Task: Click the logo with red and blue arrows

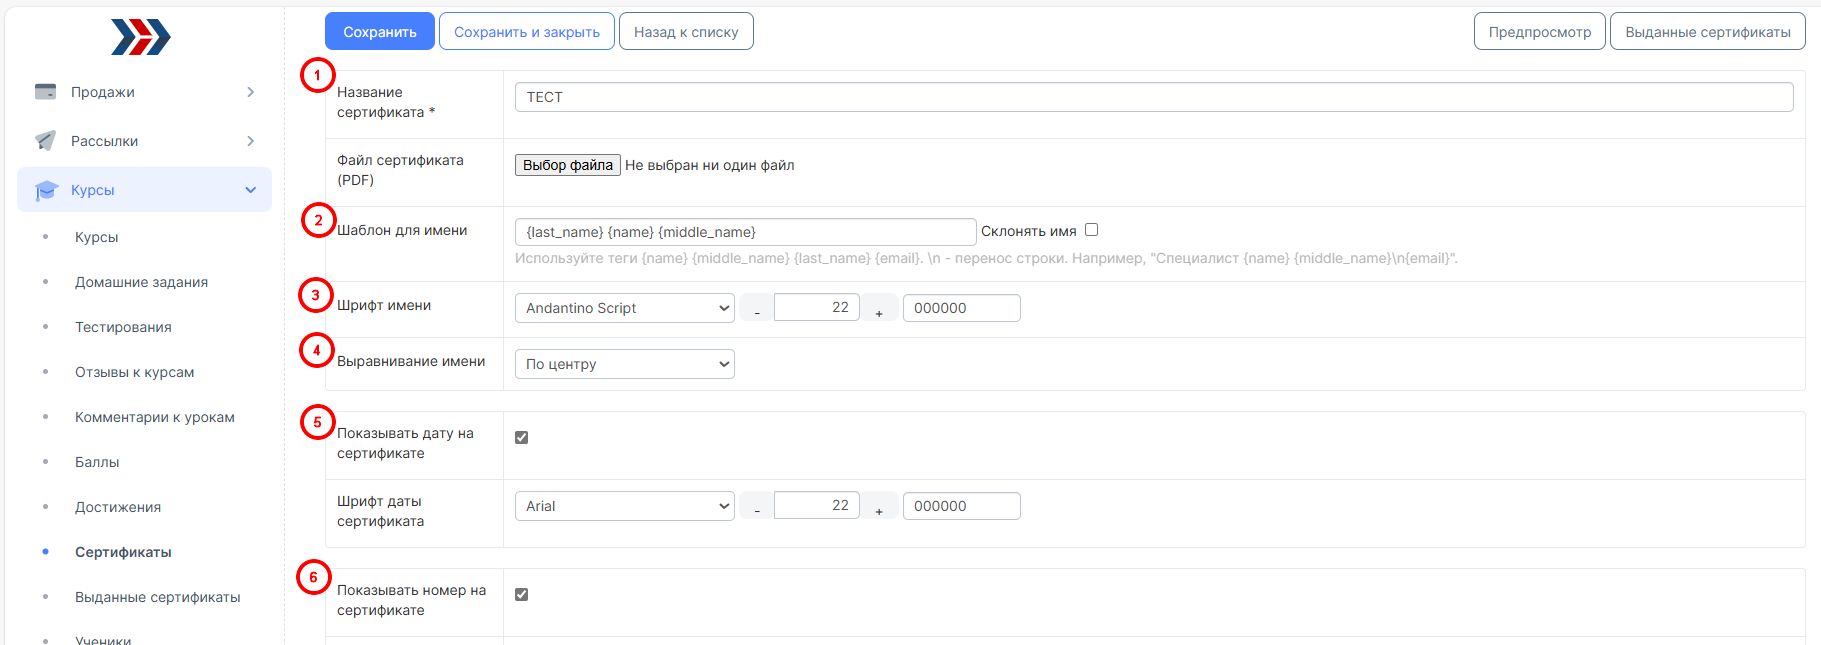Action: tap(141, 37)
